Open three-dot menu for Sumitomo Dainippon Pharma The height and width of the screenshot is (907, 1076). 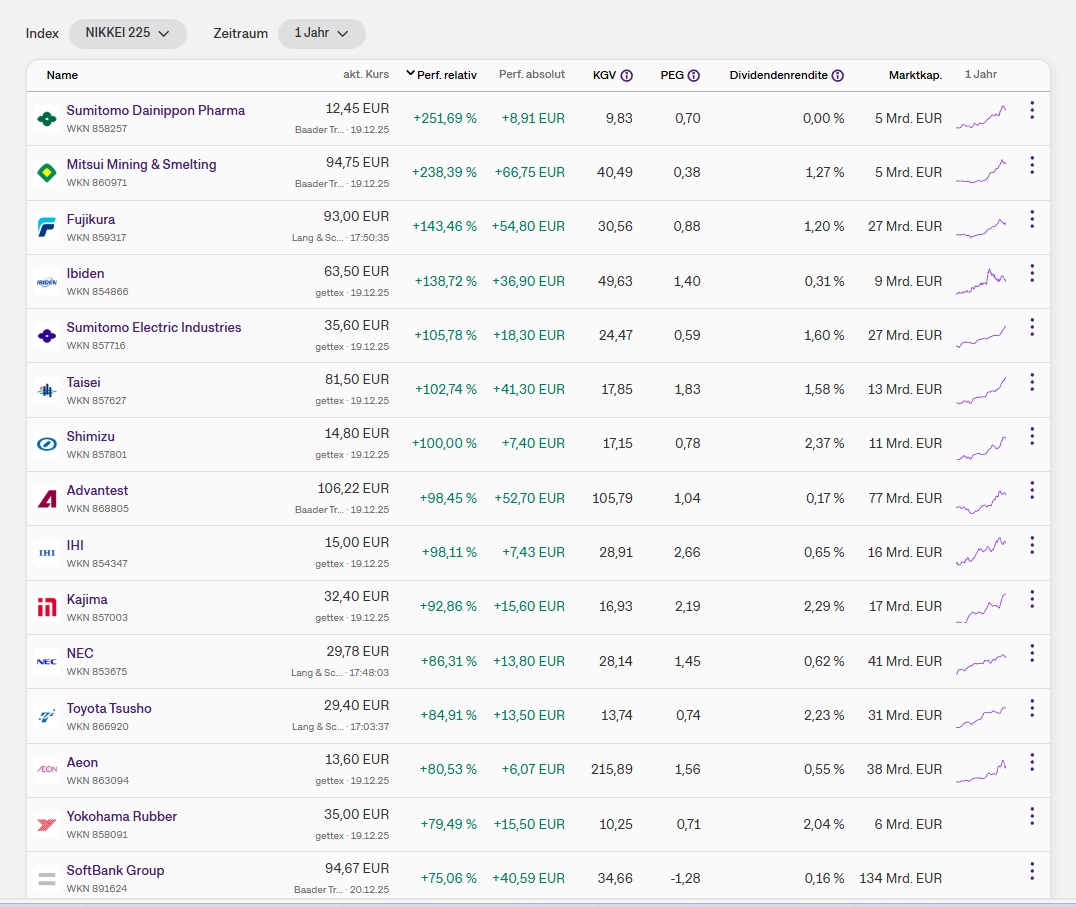pos(1032,111)
